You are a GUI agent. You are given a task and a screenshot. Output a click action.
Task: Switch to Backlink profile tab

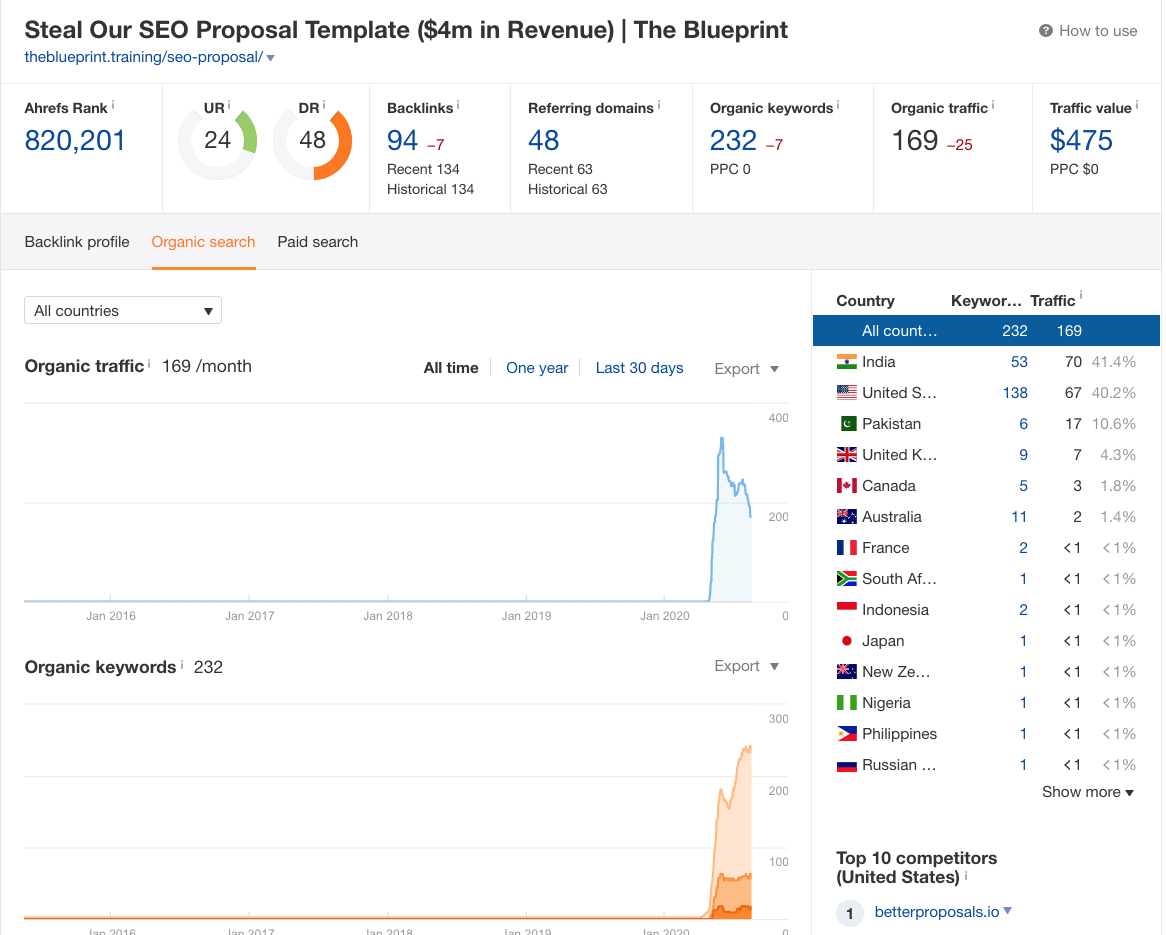click(77, 242)
